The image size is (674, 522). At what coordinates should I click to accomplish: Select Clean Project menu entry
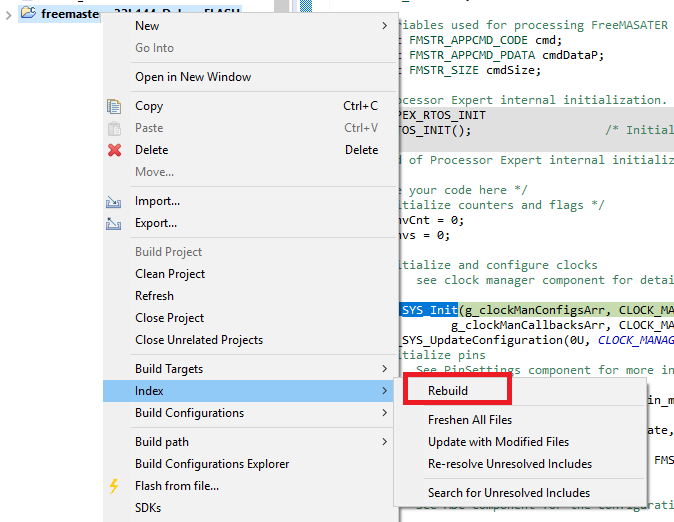pos(170,274)
